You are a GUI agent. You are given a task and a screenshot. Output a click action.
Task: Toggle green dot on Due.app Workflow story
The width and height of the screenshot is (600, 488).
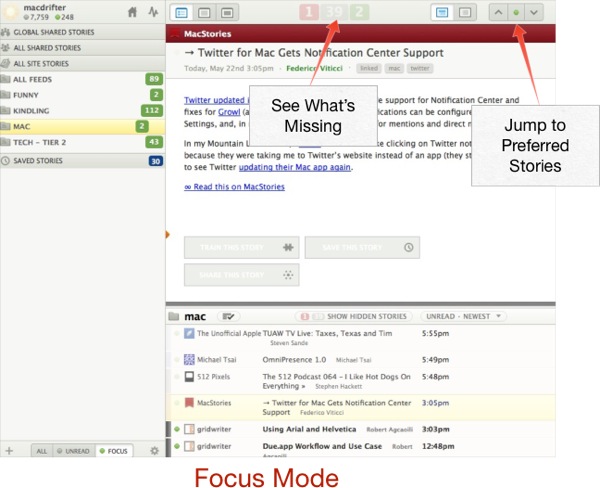(177, 446)
